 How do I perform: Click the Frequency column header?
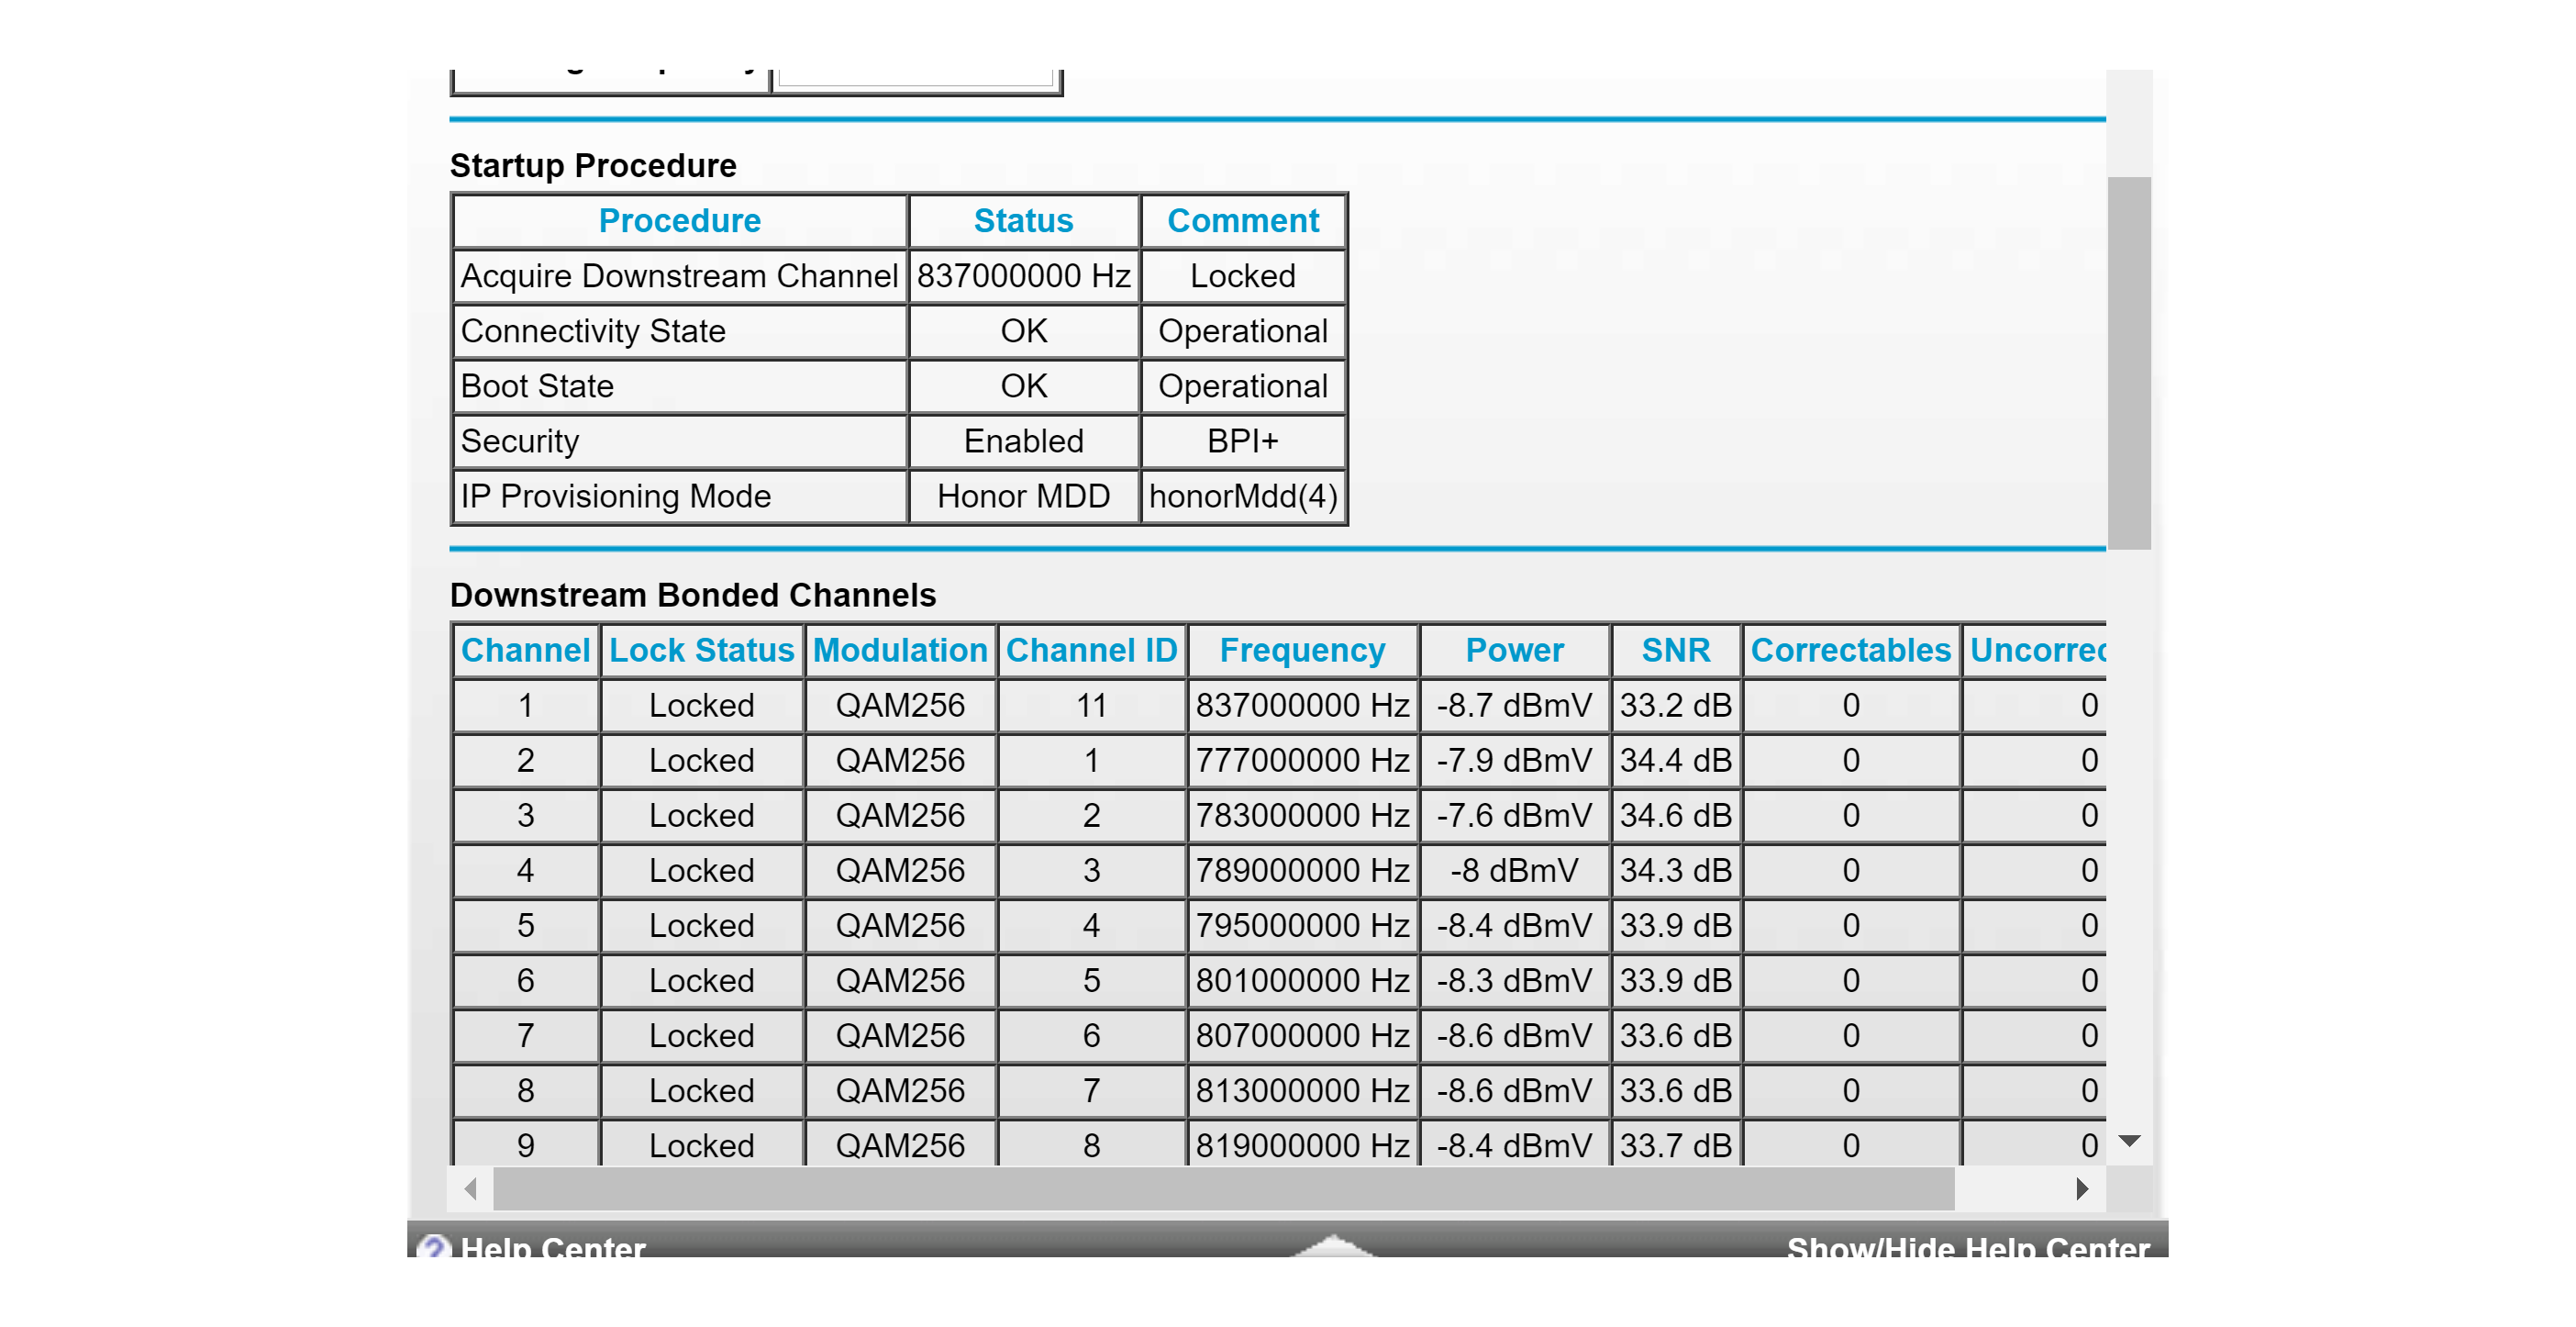point(1302,651)
